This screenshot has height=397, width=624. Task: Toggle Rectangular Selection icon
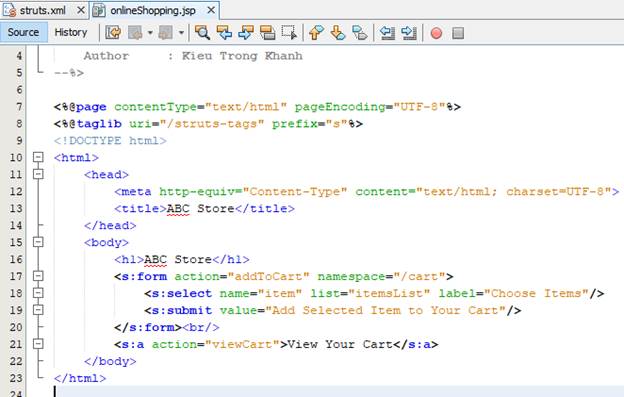[x=289, y=33]
